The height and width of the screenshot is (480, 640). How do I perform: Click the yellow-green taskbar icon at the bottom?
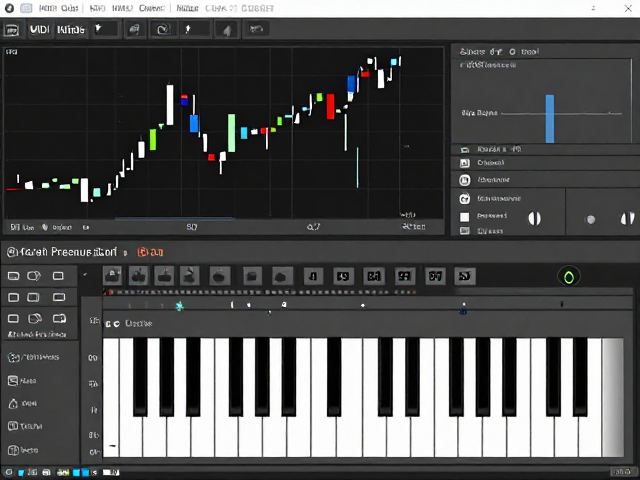[x=63, y=473]
